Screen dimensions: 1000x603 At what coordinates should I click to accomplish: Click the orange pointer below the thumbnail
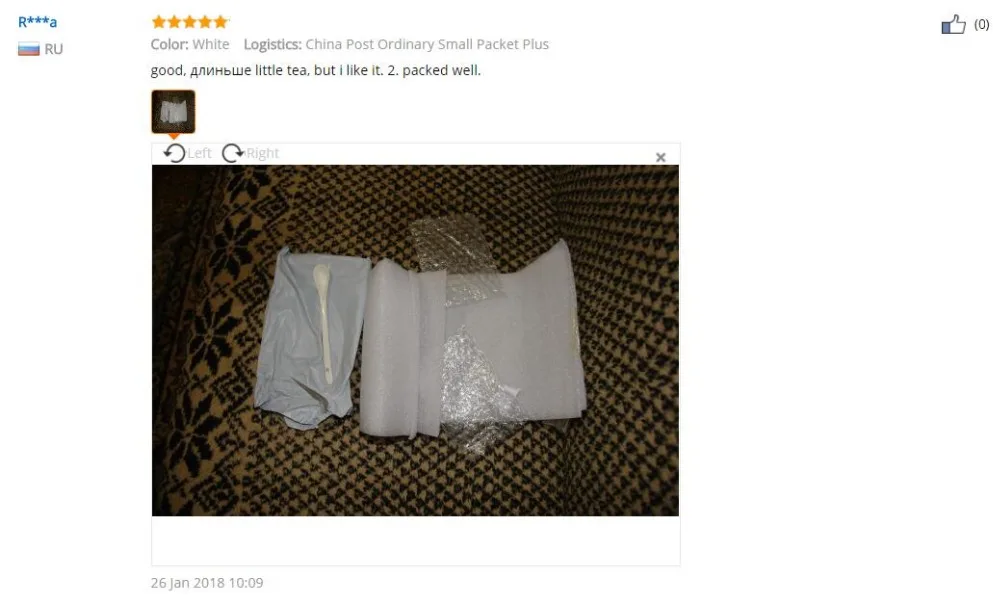click(x=173, y=136)
